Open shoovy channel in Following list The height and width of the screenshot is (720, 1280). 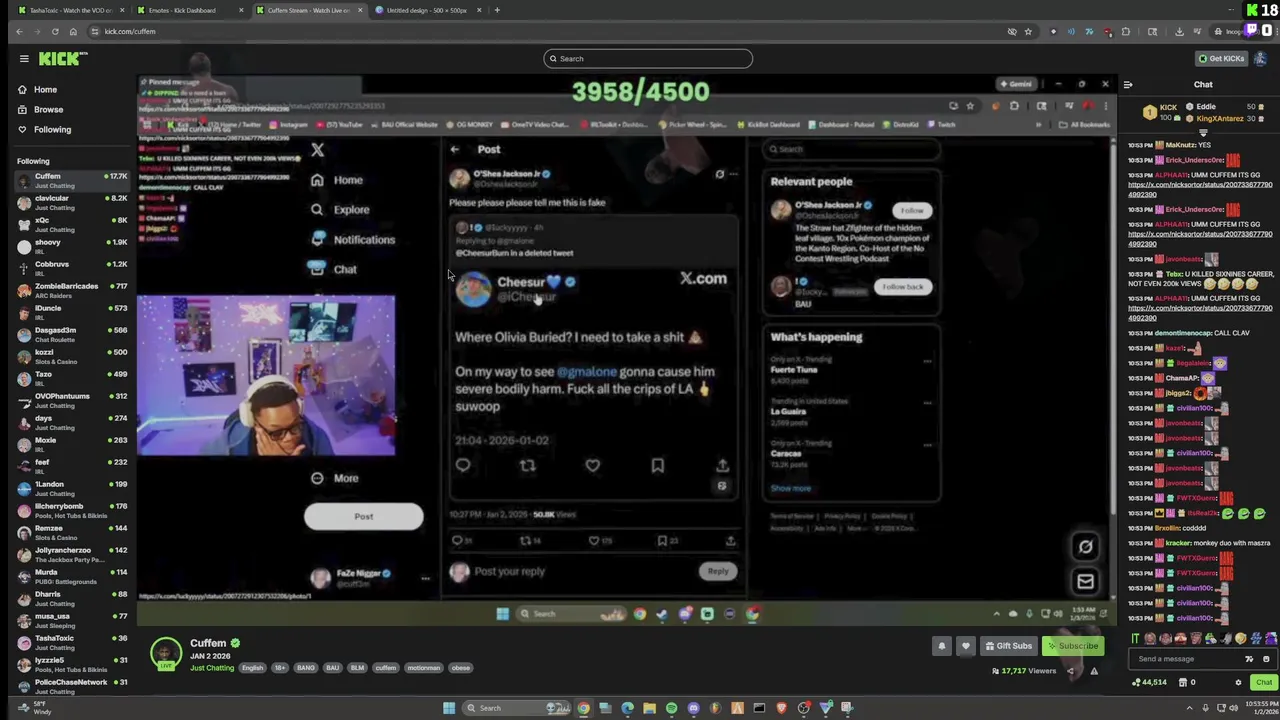(x=72, y=246)
